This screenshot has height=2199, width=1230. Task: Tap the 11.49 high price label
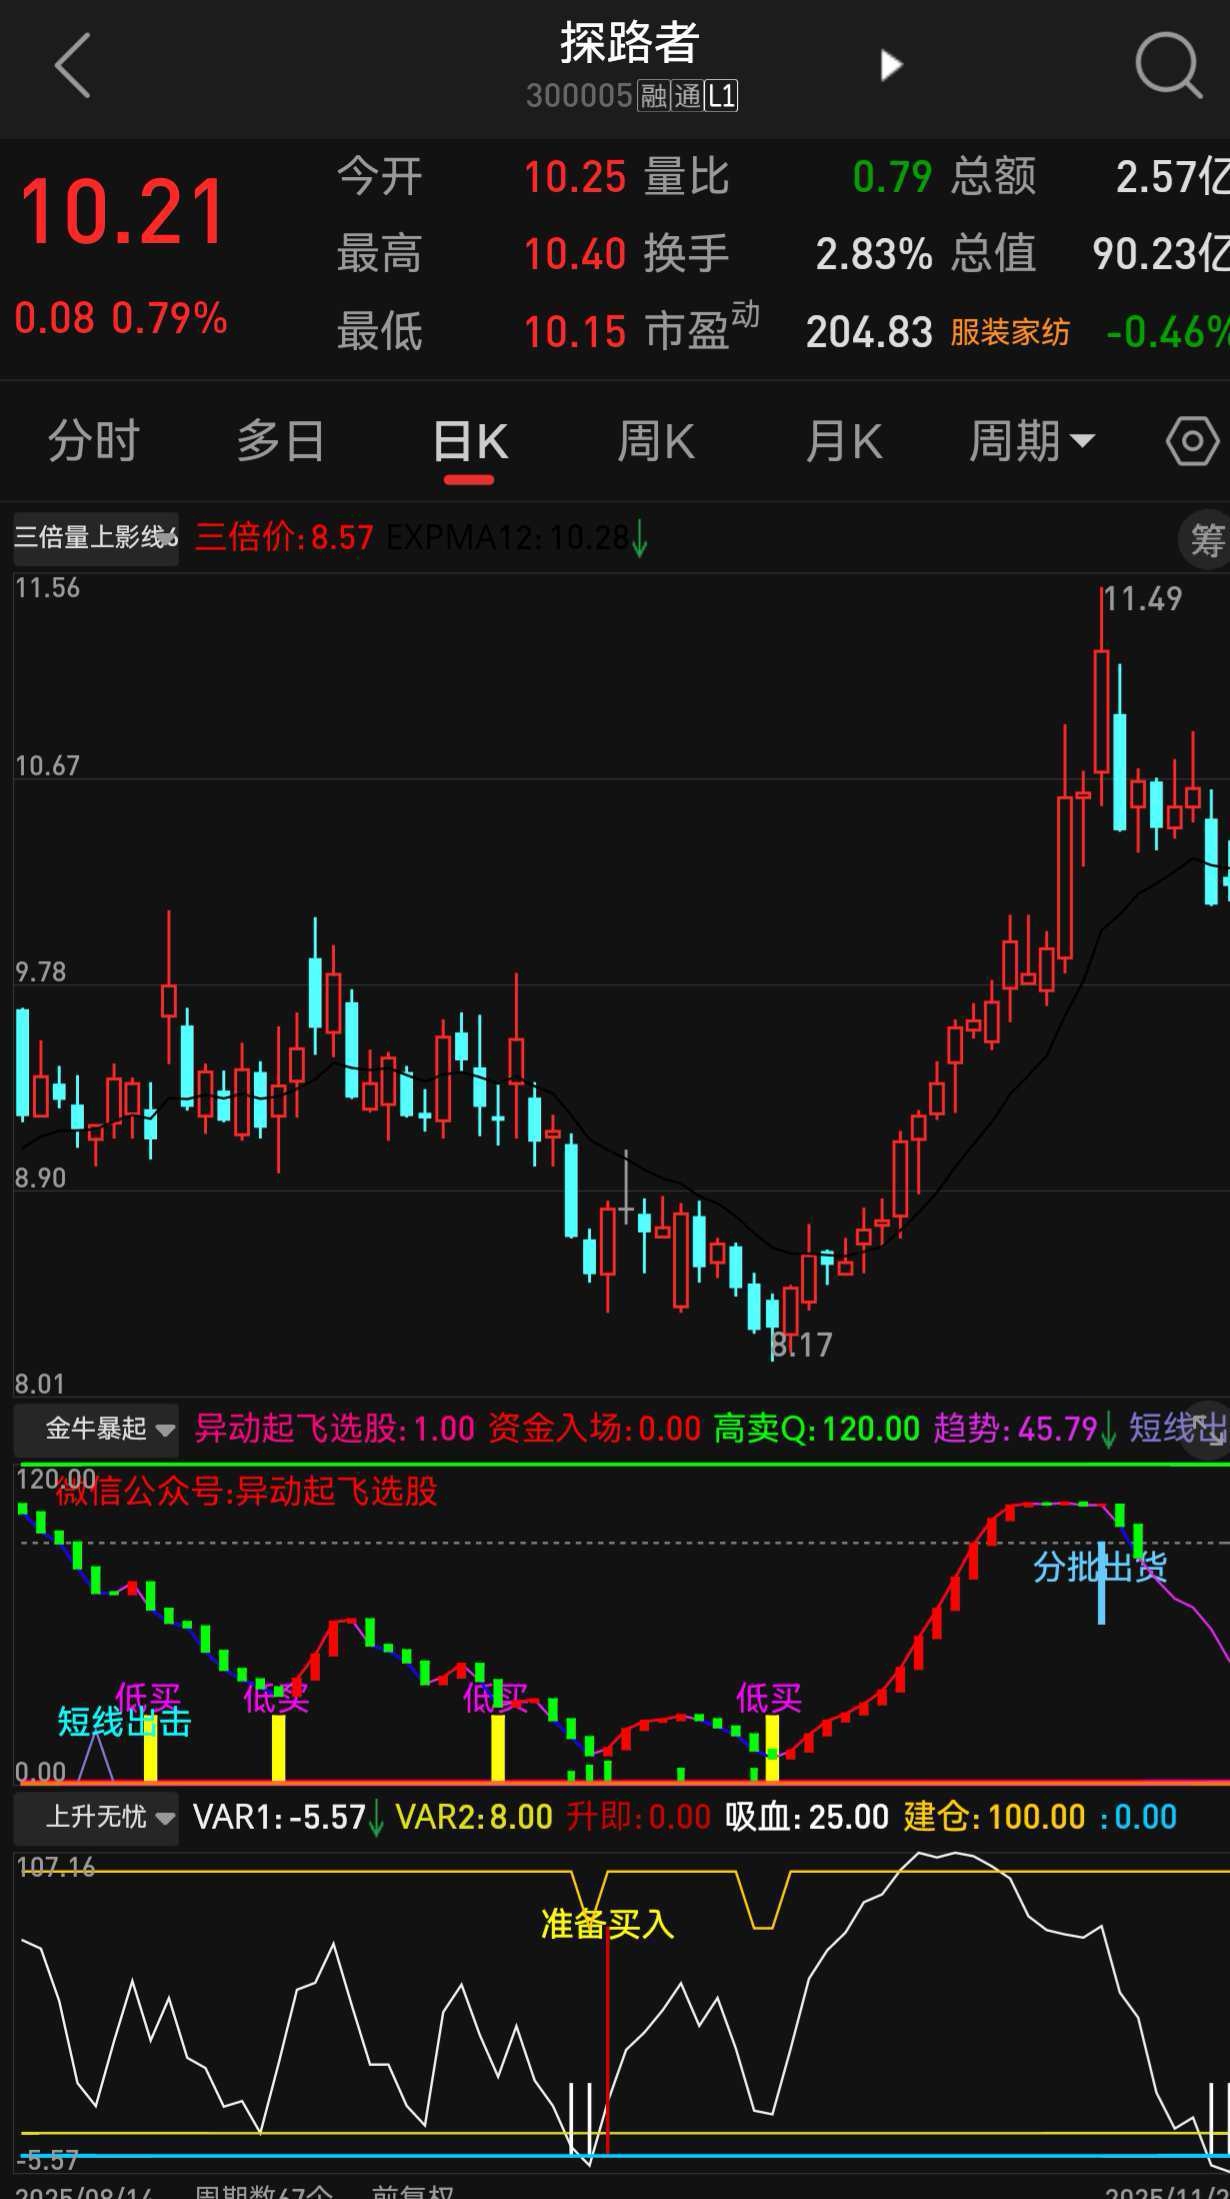[1143, 599]
